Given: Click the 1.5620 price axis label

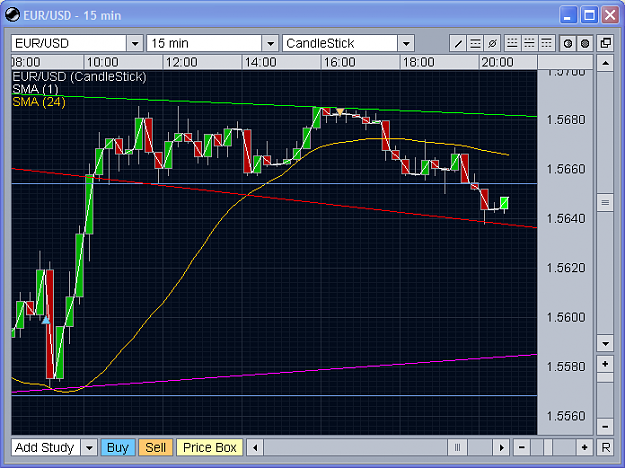Looking at the screenshot, I should [566, 267].
